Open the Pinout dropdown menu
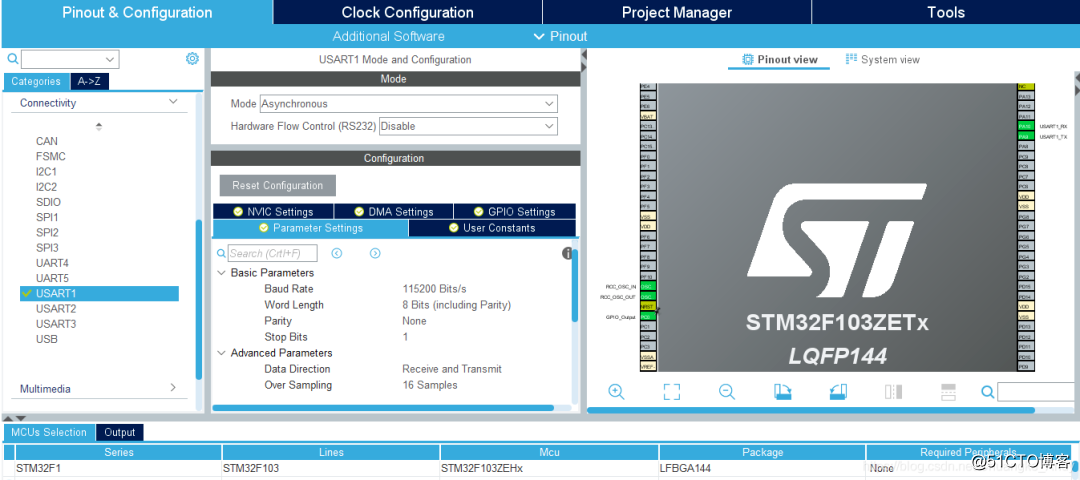Viewport: 1080px width, 480px height. pyautogui.click(x=561, y=36)
